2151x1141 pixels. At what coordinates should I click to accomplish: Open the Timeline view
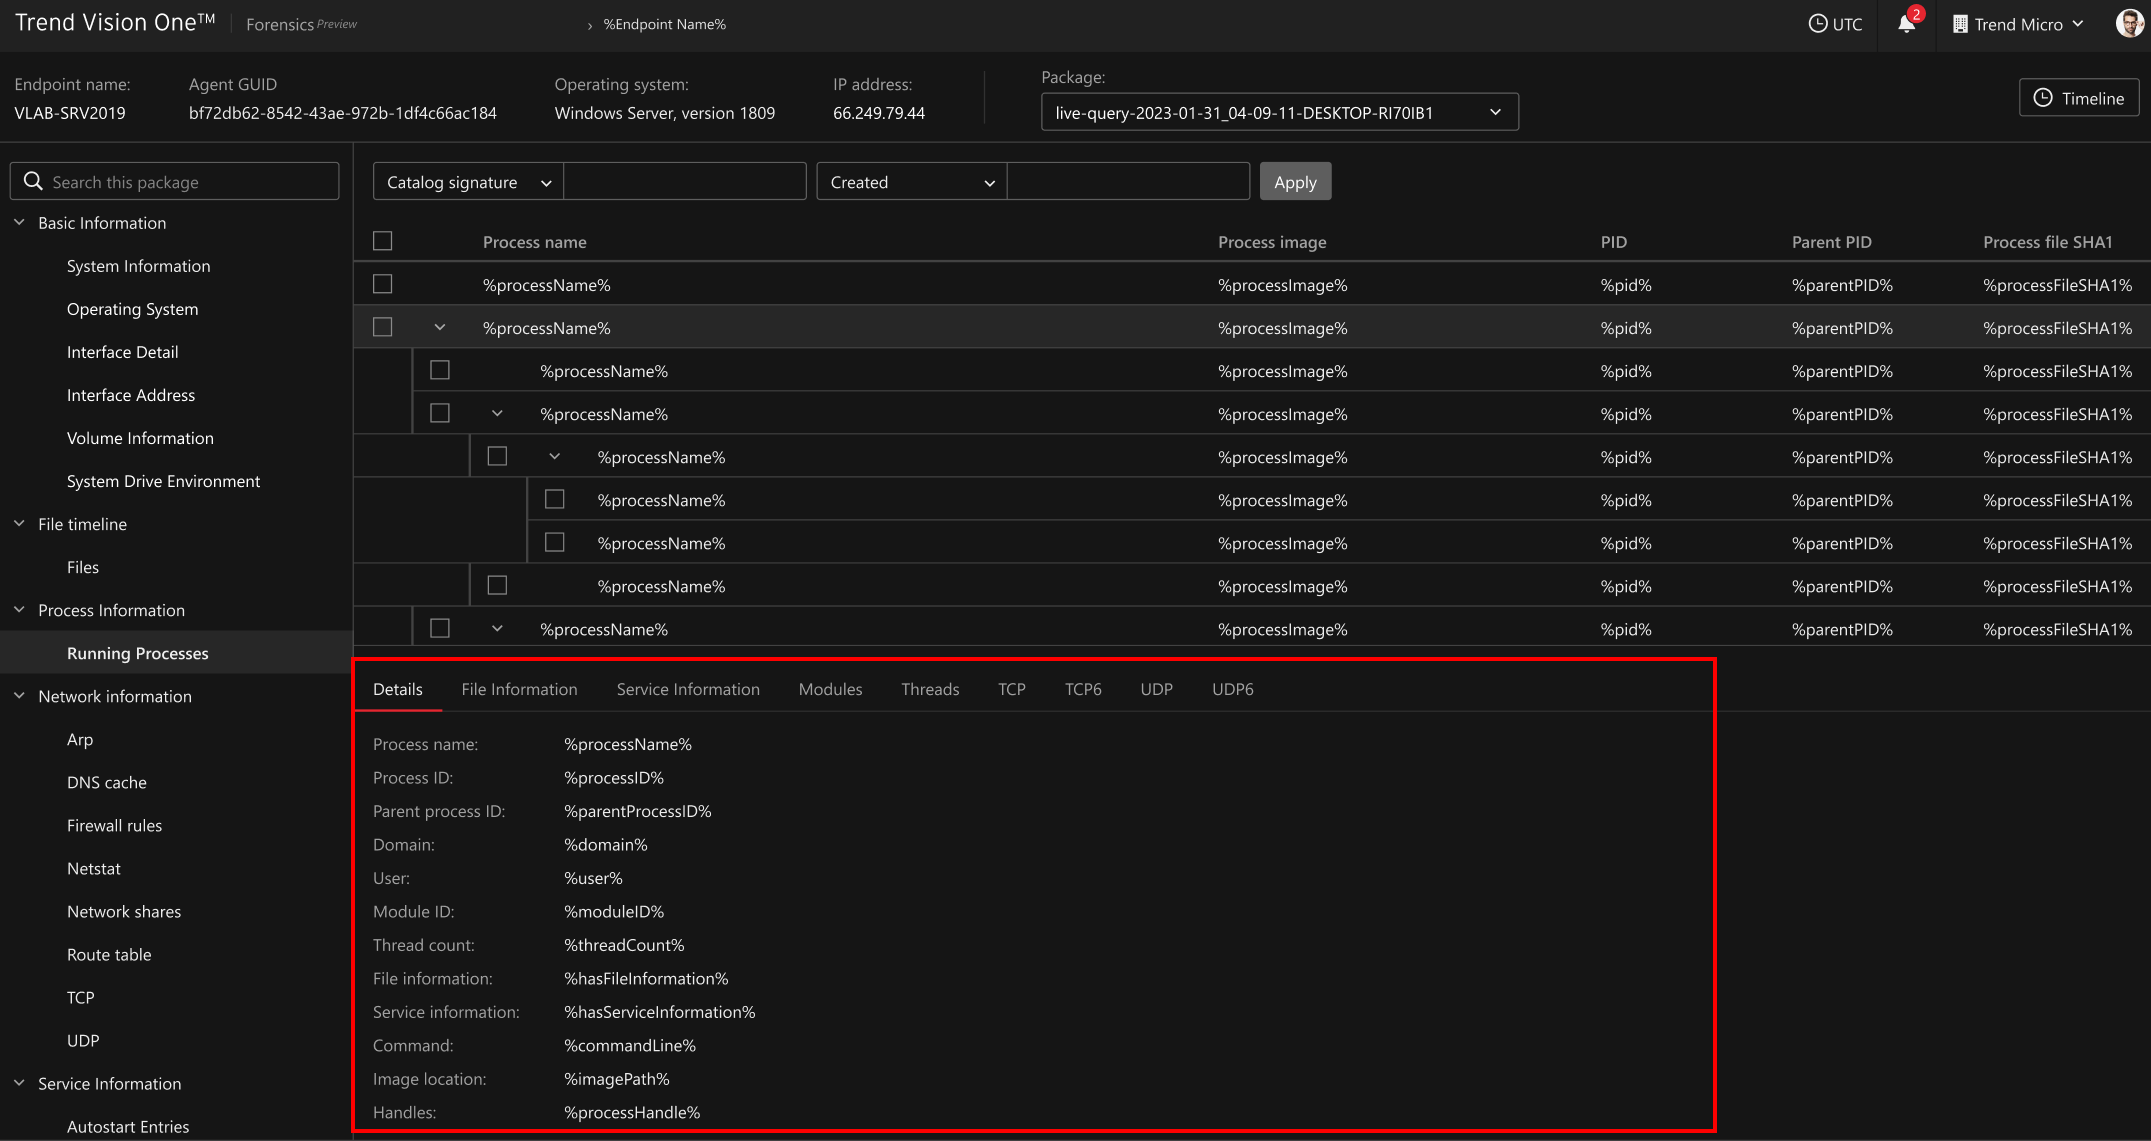(2079, 97)
